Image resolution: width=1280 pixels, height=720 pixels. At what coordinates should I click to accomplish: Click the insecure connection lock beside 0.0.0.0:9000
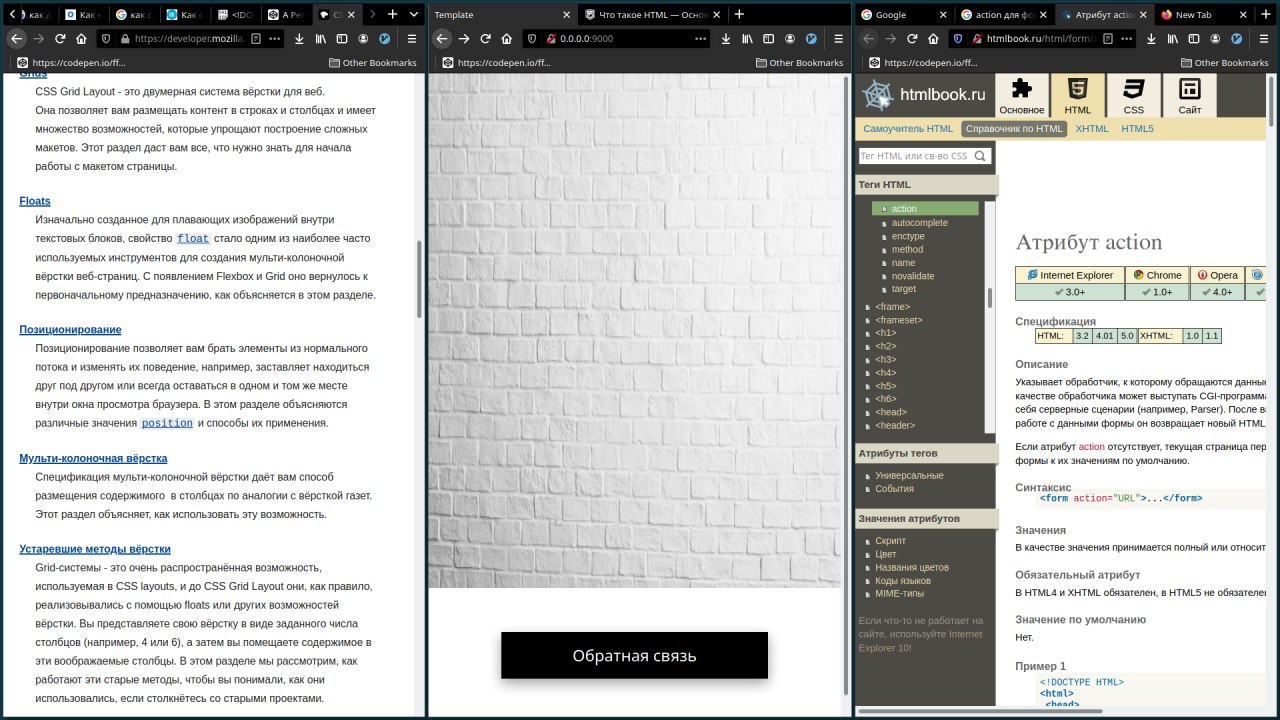[549, 38]
